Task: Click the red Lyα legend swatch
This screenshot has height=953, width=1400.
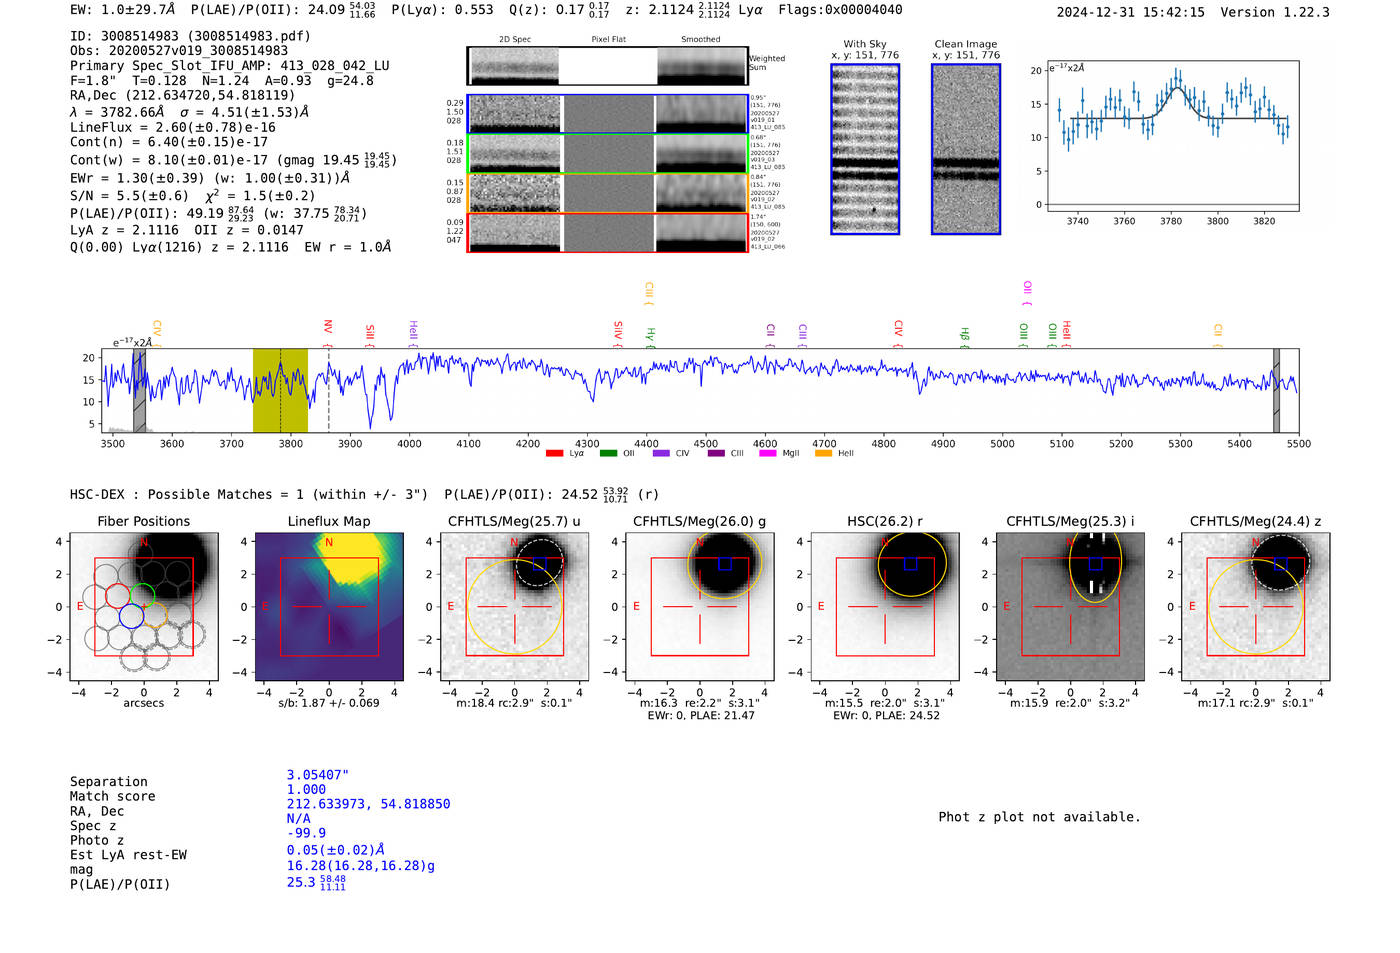Action: coord(554,454)
